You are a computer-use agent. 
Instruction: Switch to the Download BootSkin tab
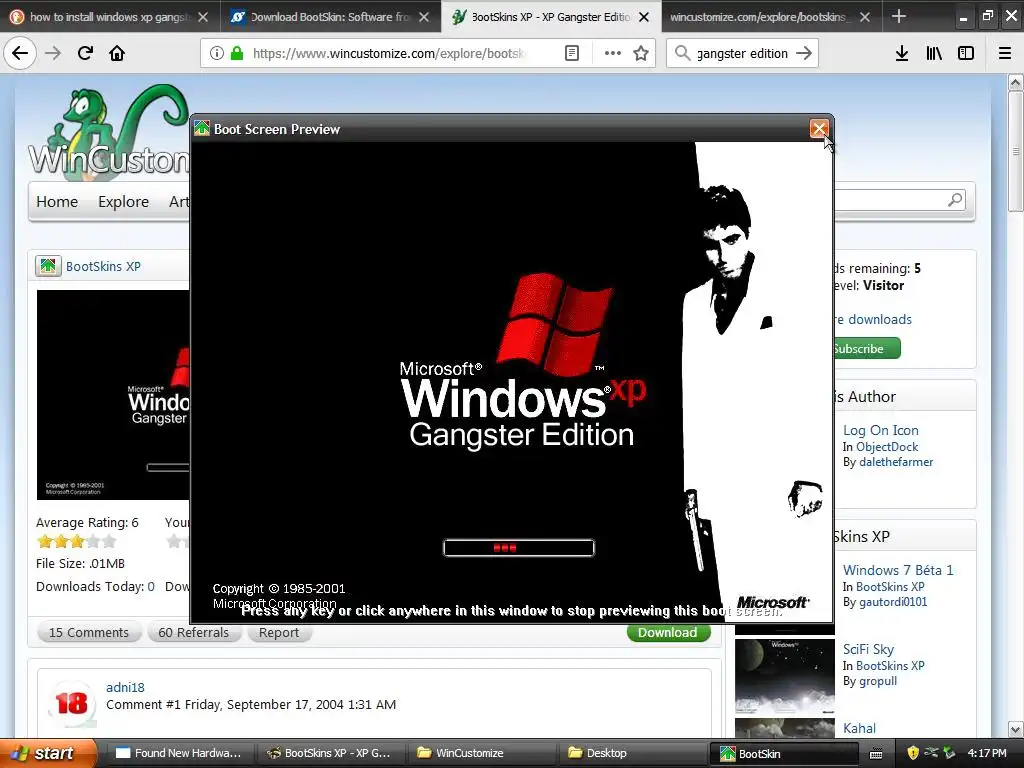click(330, 17)
